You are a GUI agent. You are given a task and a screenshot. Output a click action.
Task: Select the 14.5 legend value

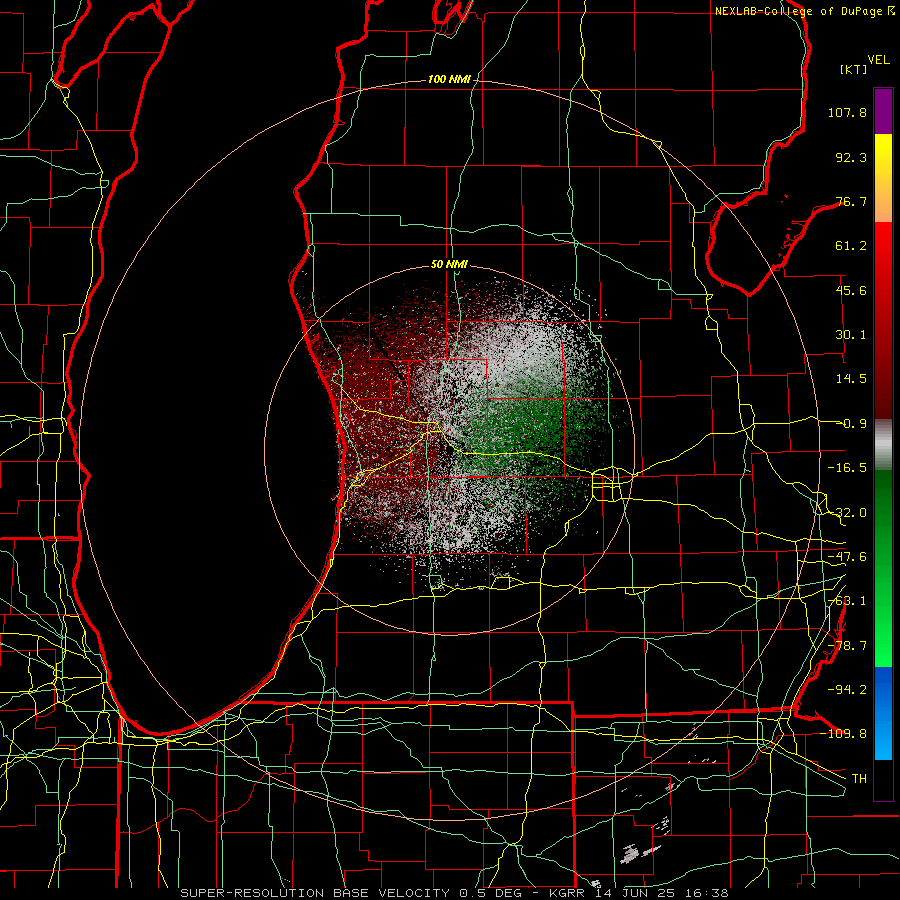tap(851, 379)
